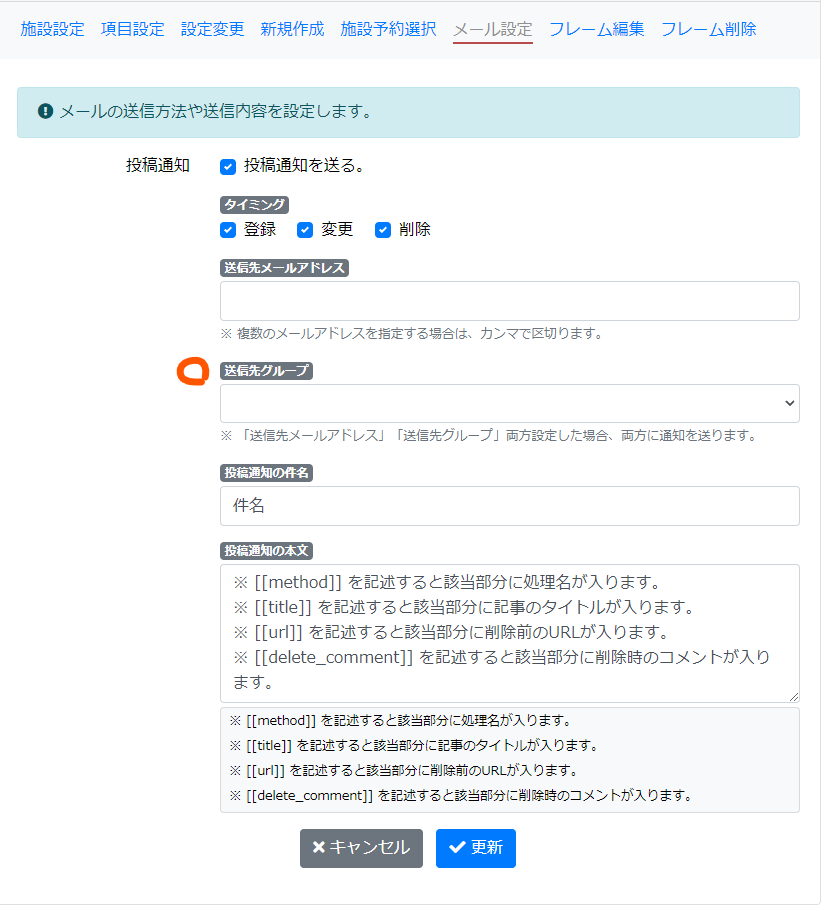Viewport: 823px width, 905px height.
Task: Go to 施設予約選択
Action: (386, 30)
